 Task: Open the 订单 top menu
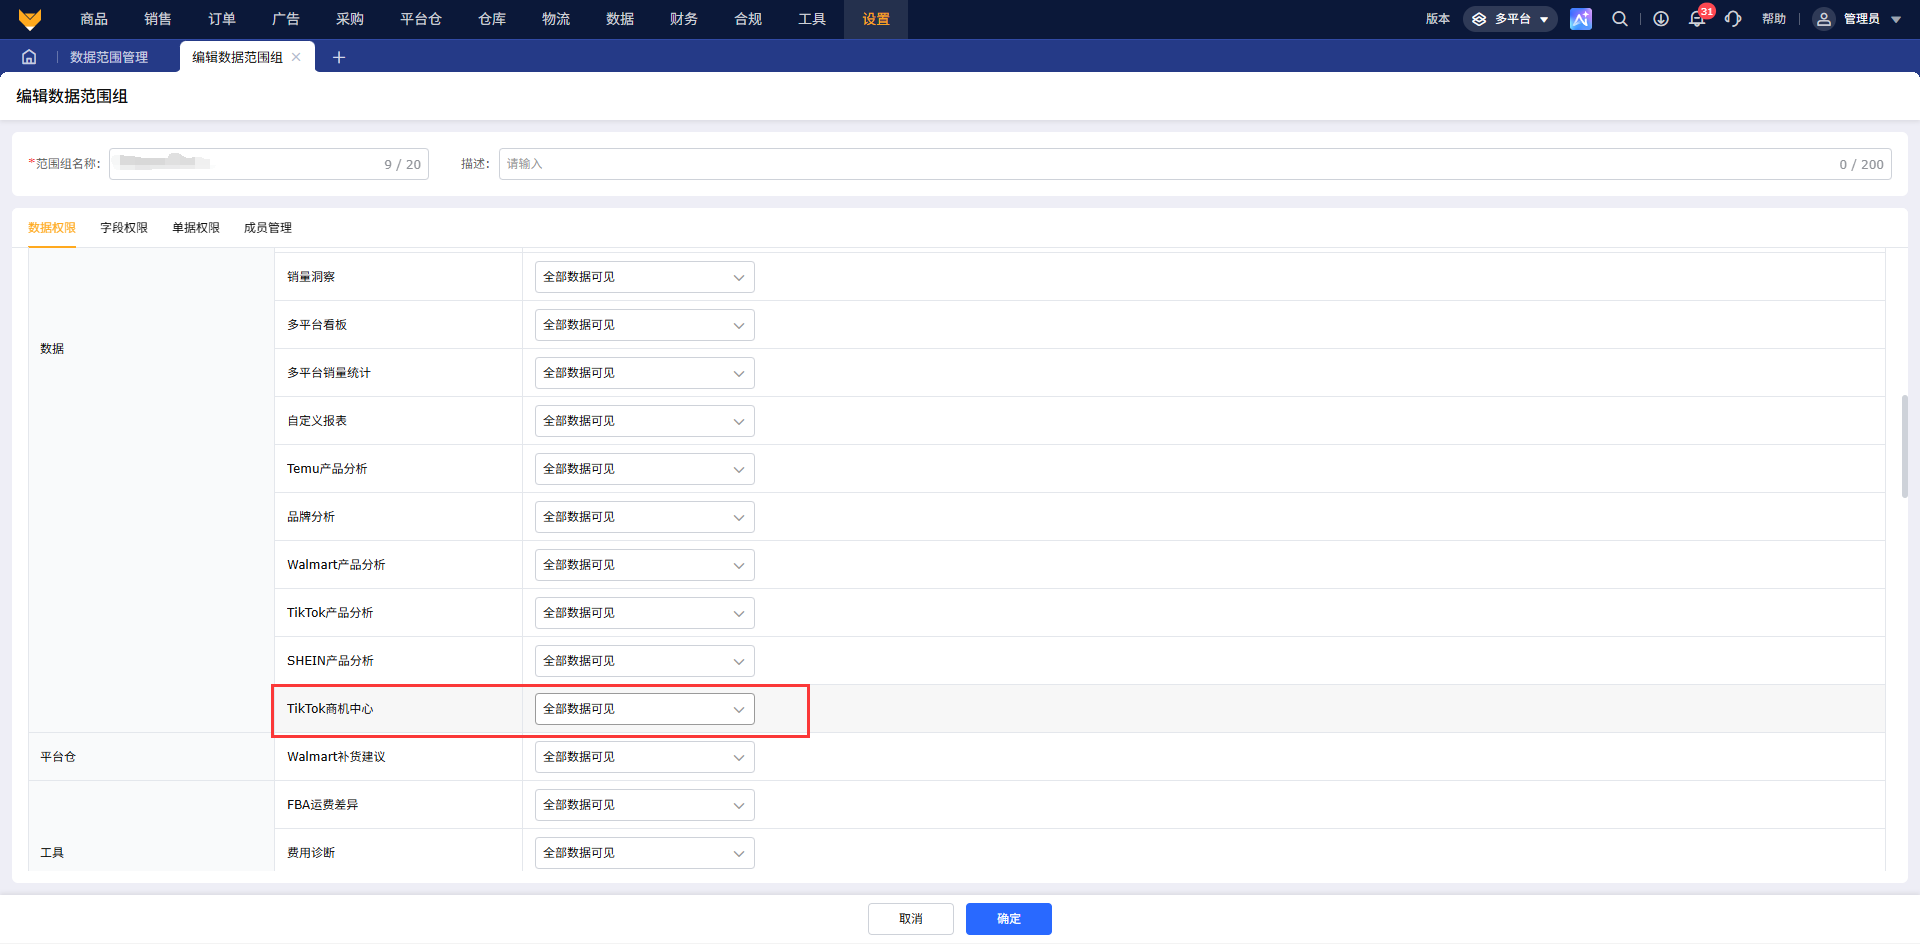(222, 19)
